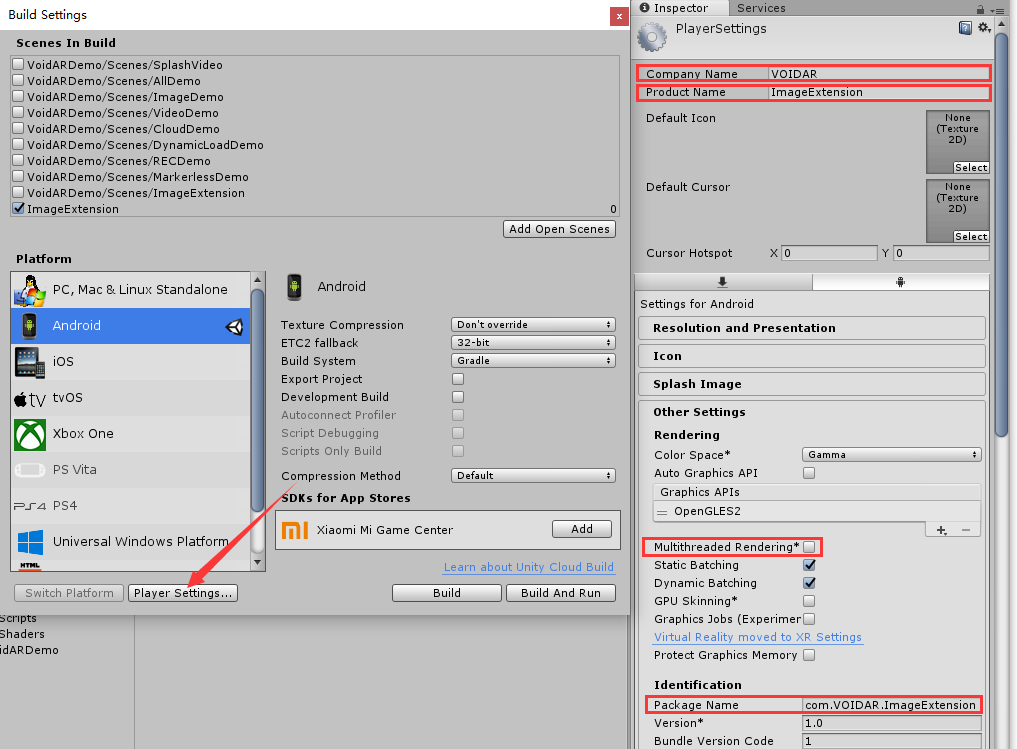Click the tvOS platform icon
The height and width of the screenshot is (749, 1017).
click(30, 398)
